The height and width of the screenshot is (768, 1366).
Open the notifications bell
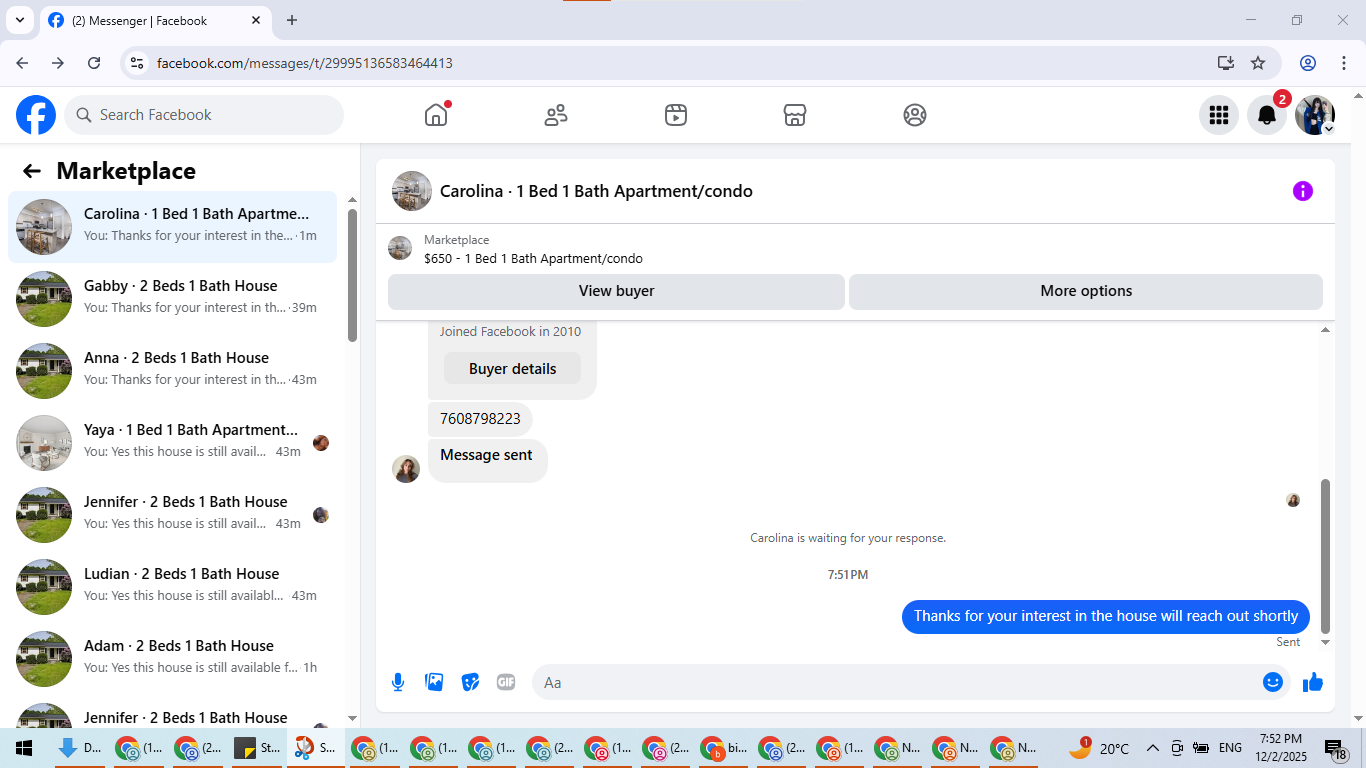(1267, 115)
